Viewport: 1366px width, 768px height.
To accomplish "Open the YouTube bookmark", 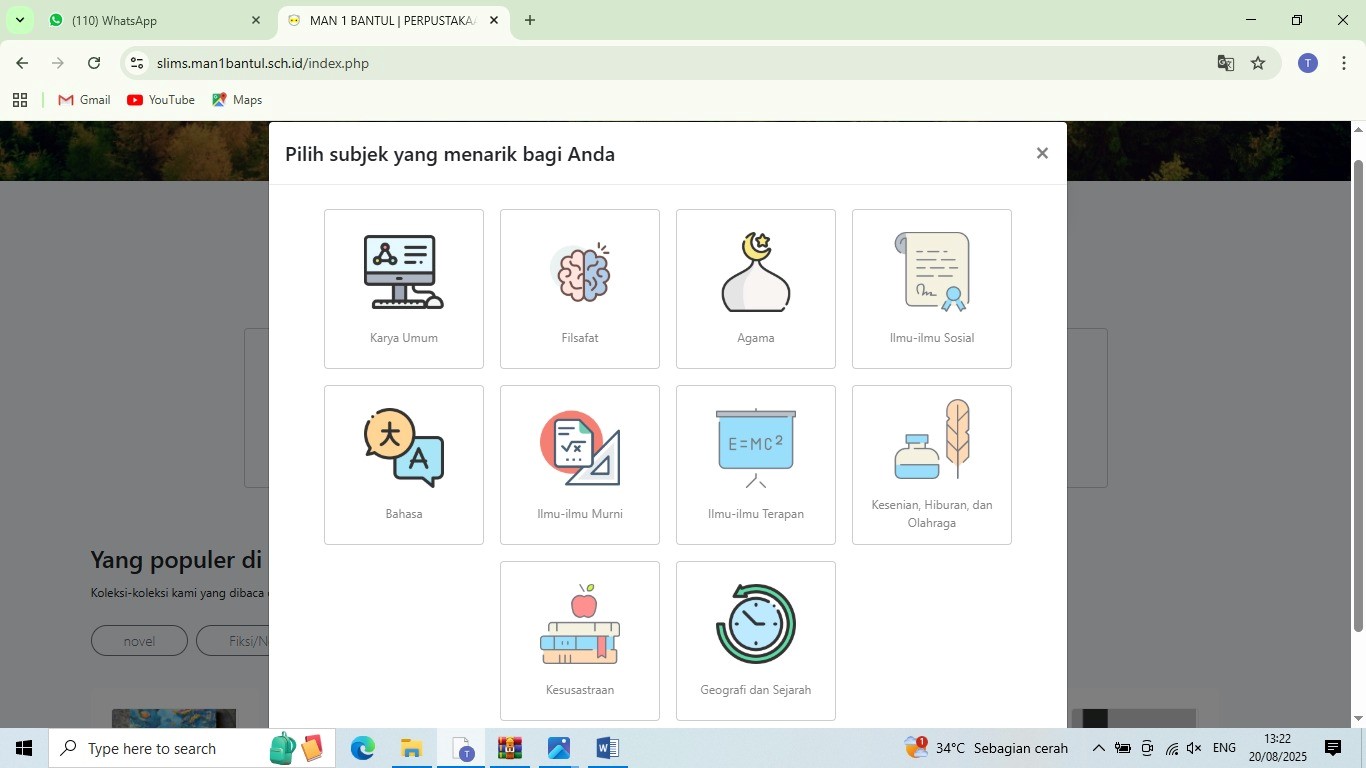I will coord(161,100).
